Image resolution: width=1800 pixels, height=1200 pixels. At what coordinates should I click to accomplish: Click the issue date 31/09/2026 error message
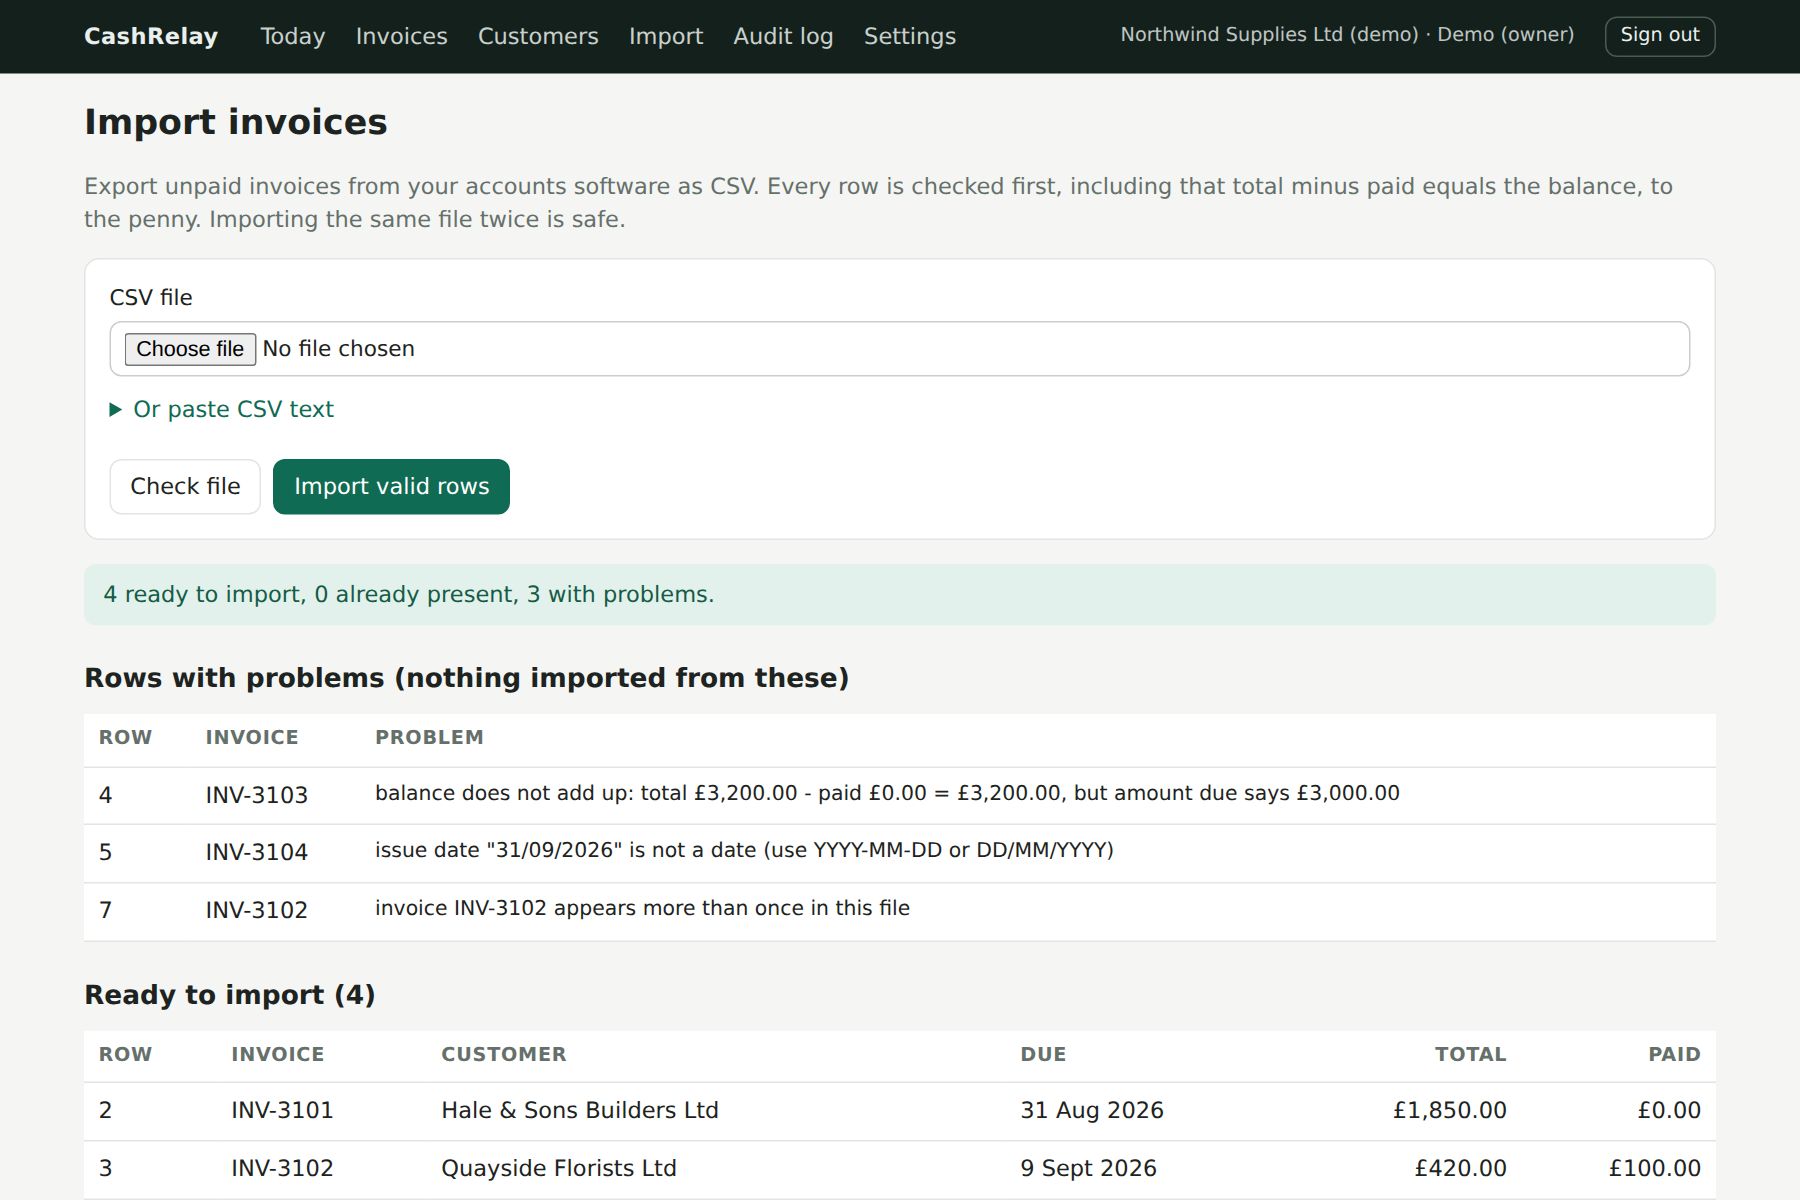[x=744, y=851]
